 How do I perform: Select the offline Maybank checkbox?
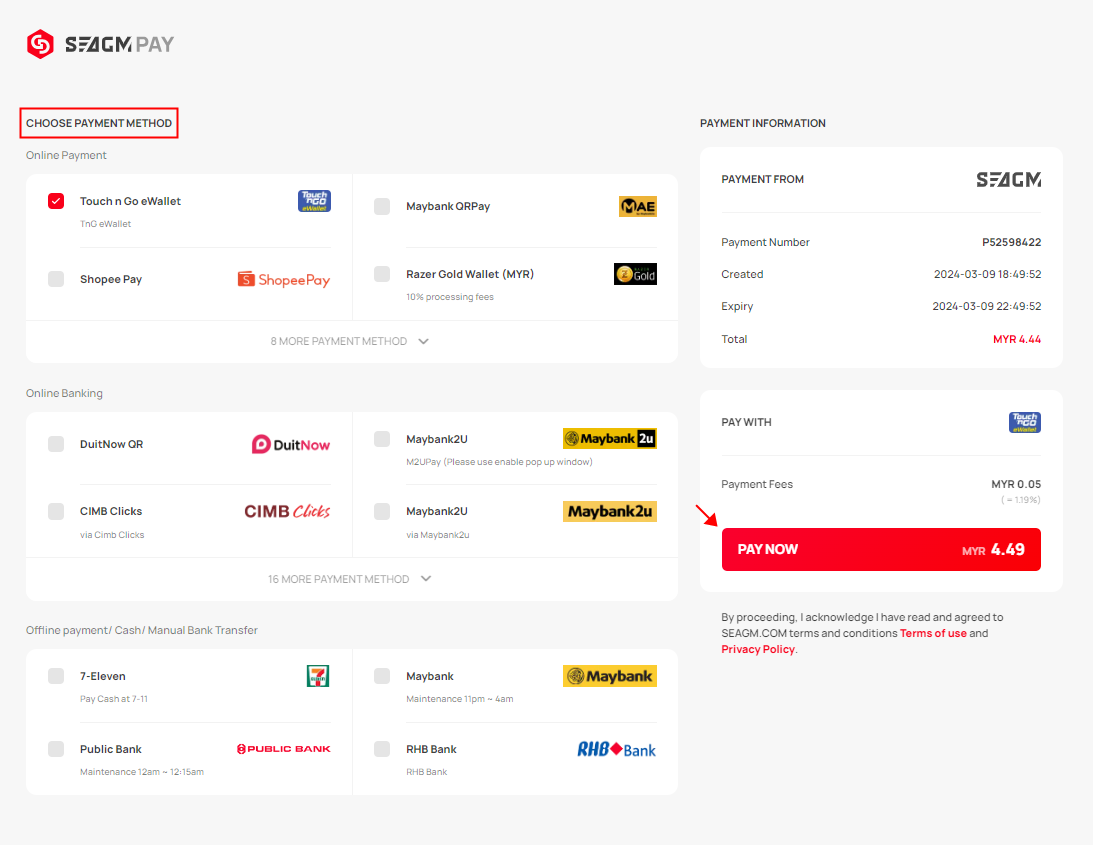(382, 676)
